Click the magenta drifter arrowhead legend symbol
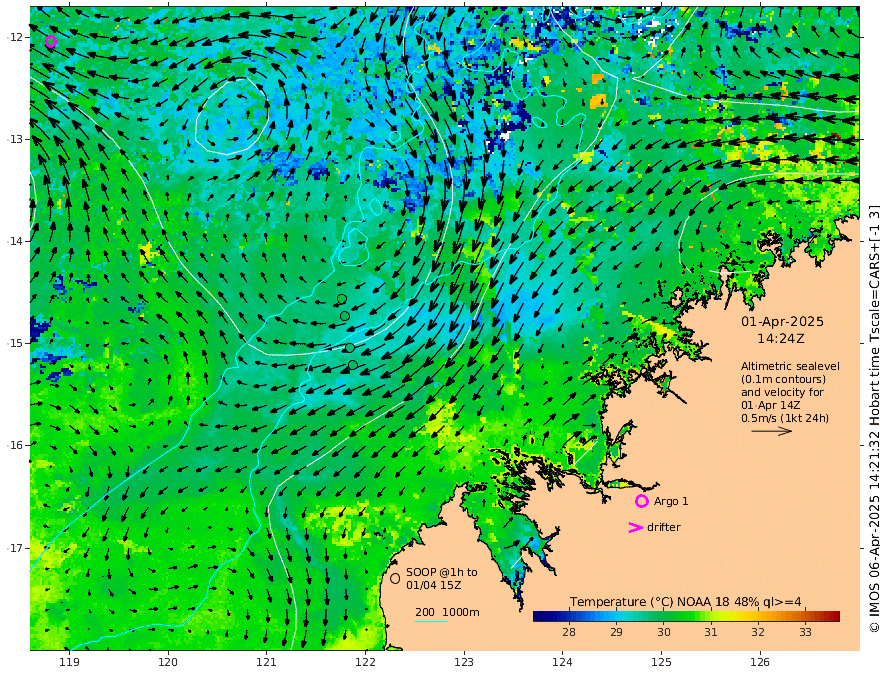 click(x=635, y=527)
